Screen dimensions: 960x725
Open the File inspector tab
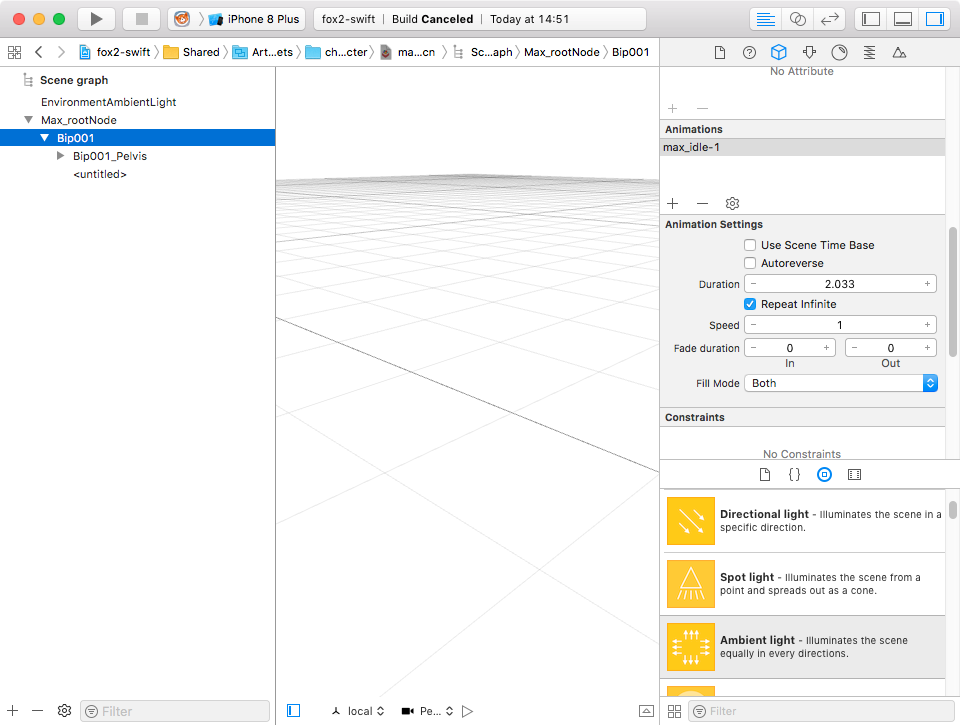(x=720, y=53)
